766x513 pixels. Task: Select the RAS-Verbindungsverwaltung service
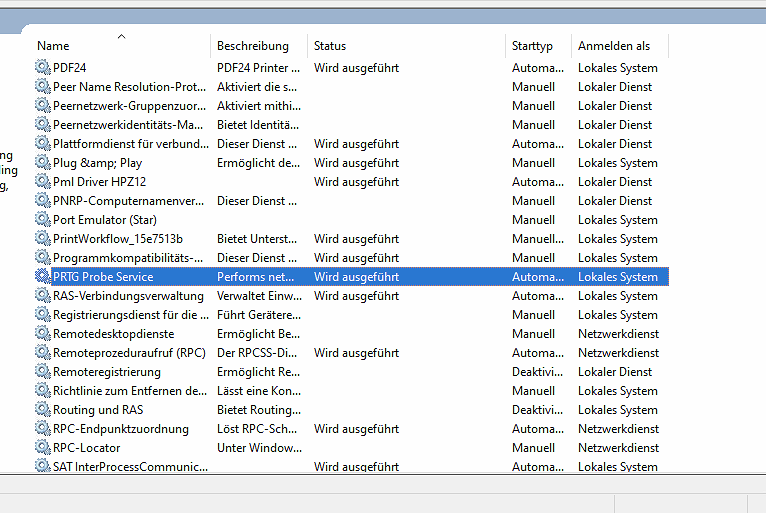pos(128,296)
